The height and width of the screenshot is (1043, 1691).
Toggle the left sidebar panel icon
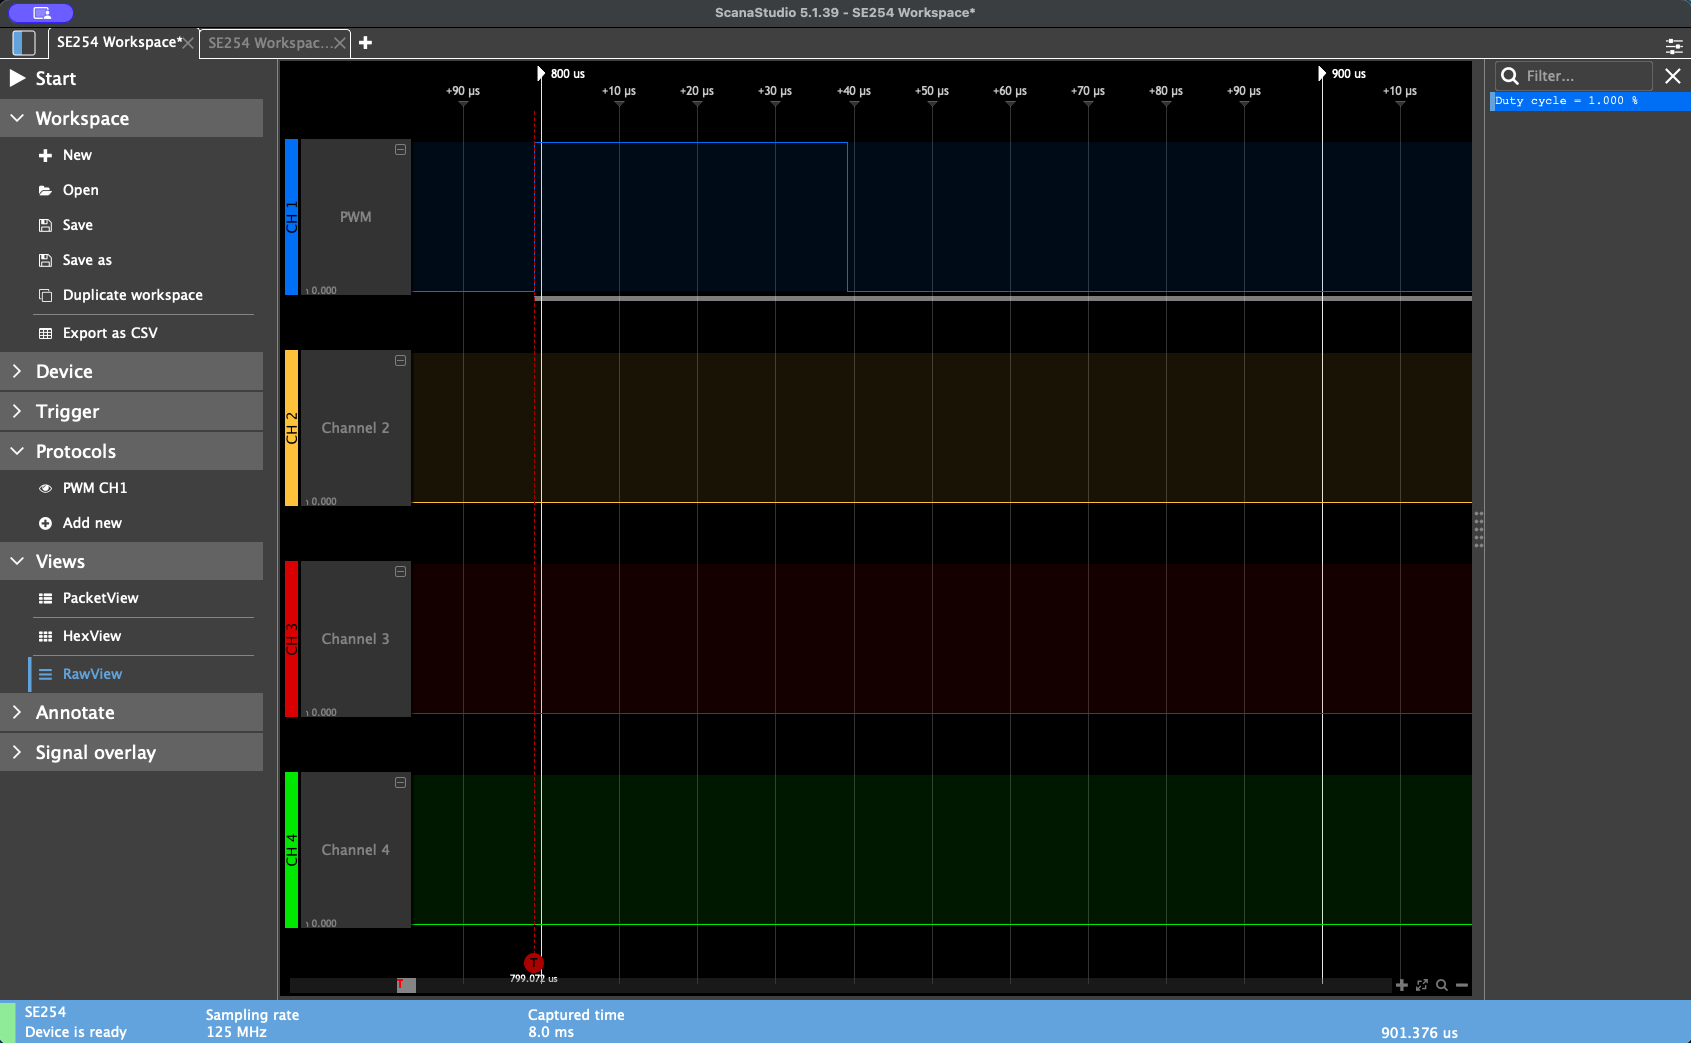pyautogui.click(x=23, y=43)
